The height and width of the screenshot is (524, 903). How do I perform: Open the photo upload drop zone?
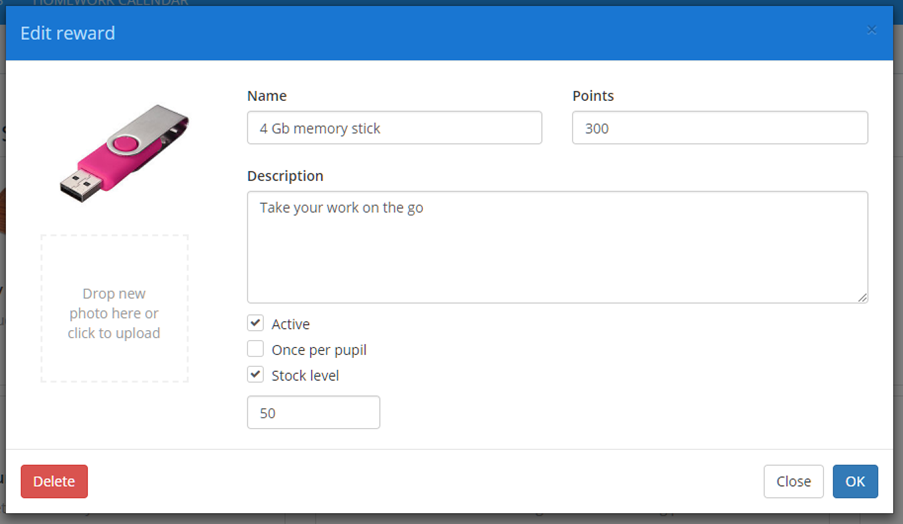point(114,308)
